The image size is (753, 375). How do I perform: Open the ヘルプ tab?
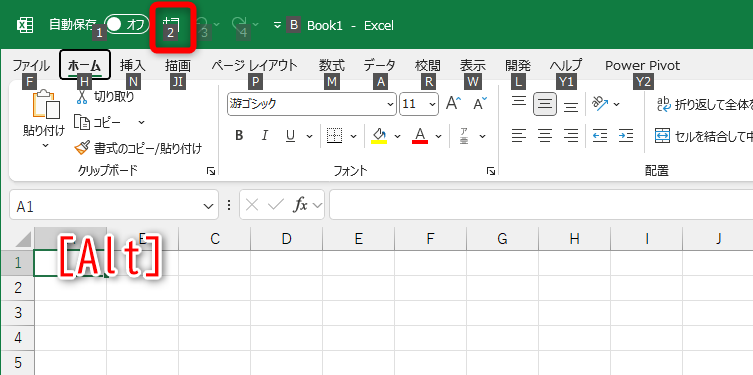pyautogui.click(x=566, y=65)
